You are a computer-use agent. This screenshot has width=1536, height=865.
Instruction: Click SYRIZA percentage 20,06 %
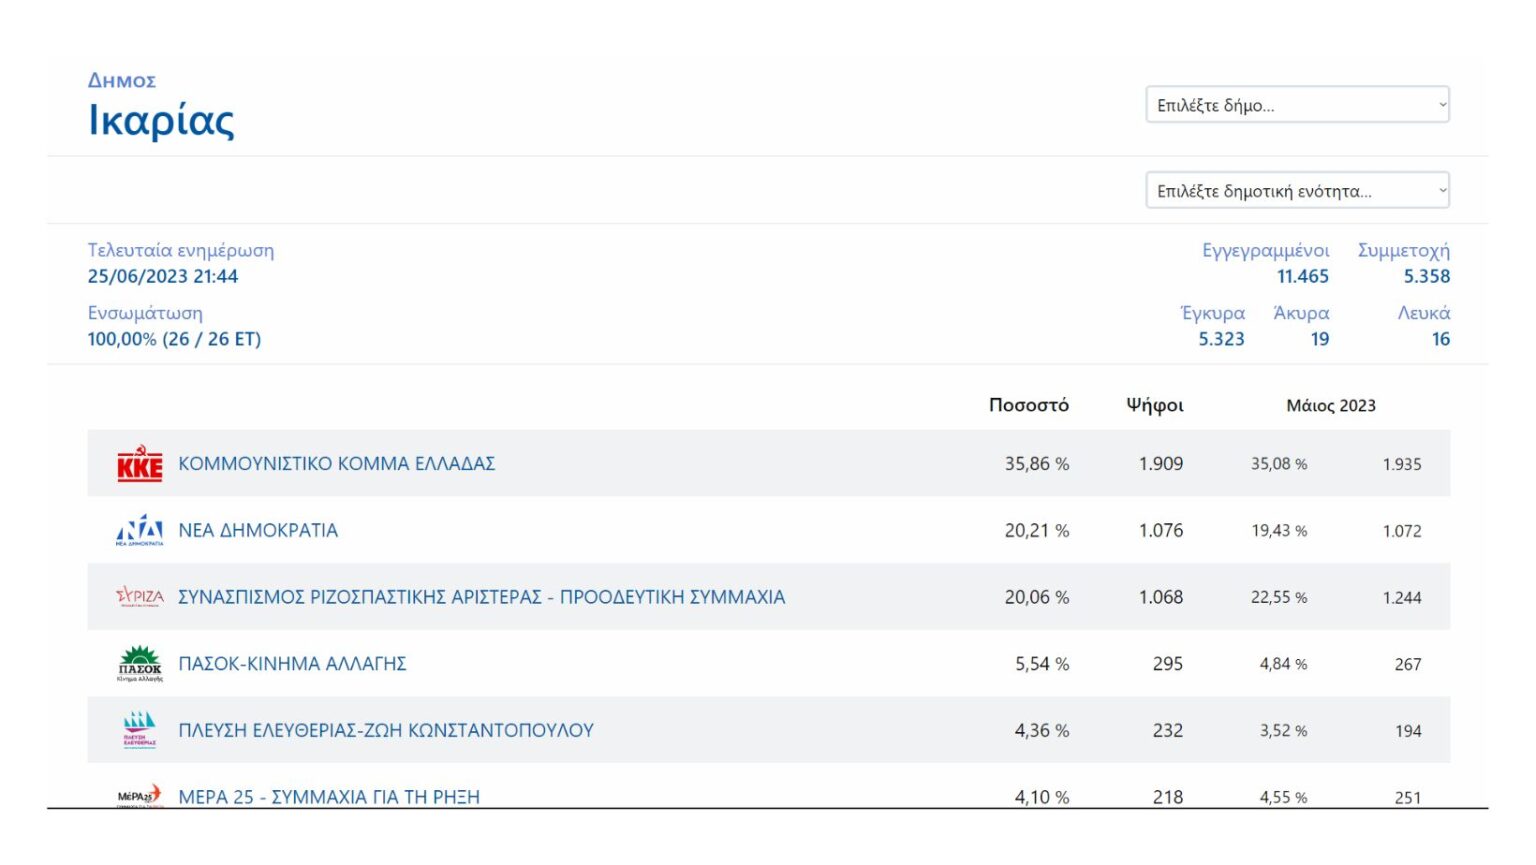click(x=1037, y=597)
